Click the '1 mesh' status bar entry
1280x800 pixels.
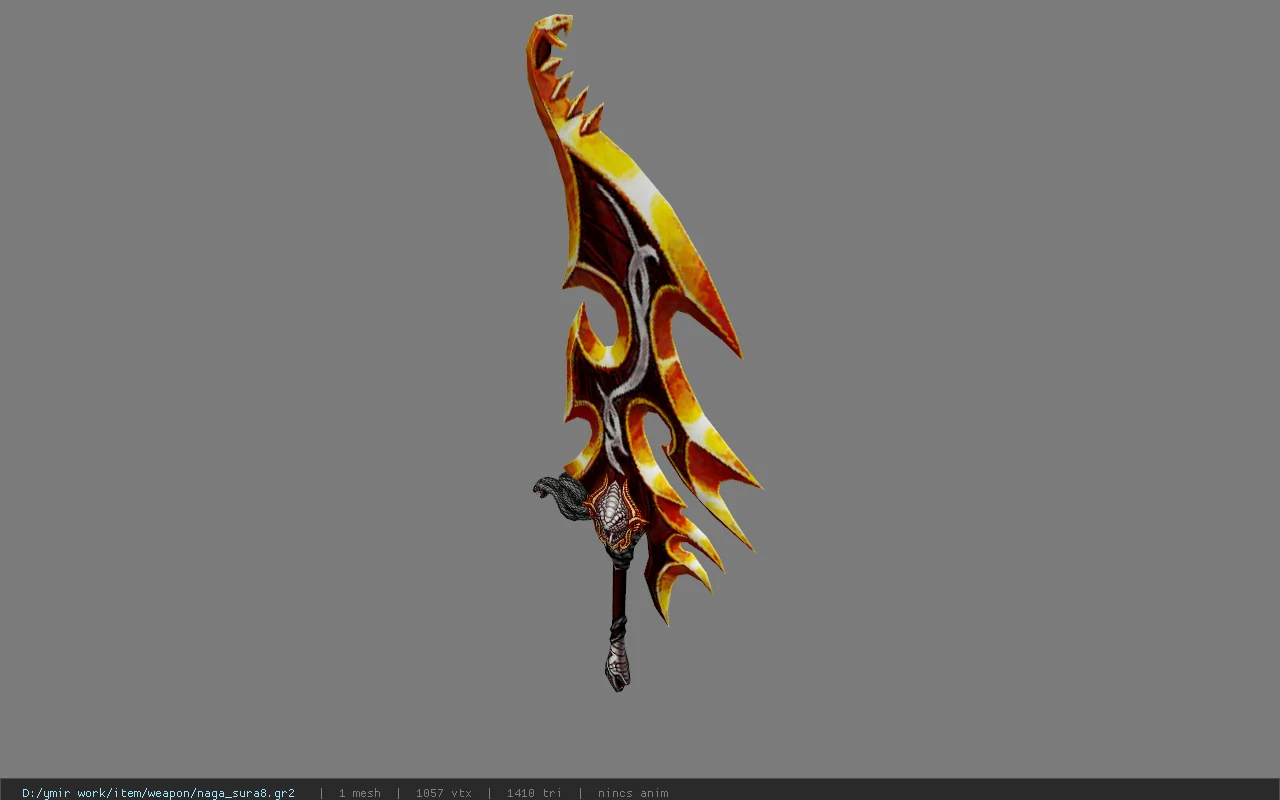[x=359, y=793]
